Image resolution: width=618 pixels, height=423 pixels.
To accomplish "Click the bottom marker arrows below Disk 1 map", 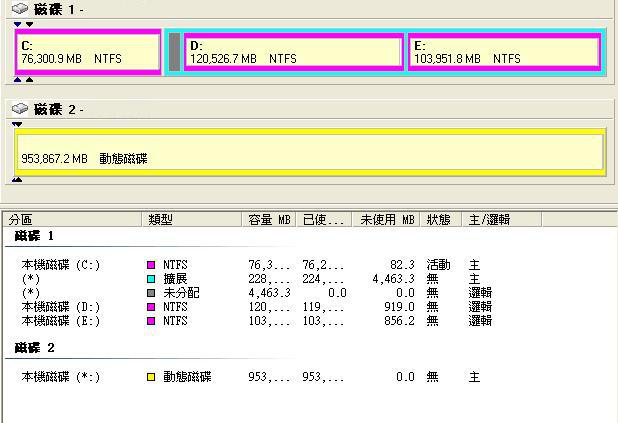I will [23, 80].
